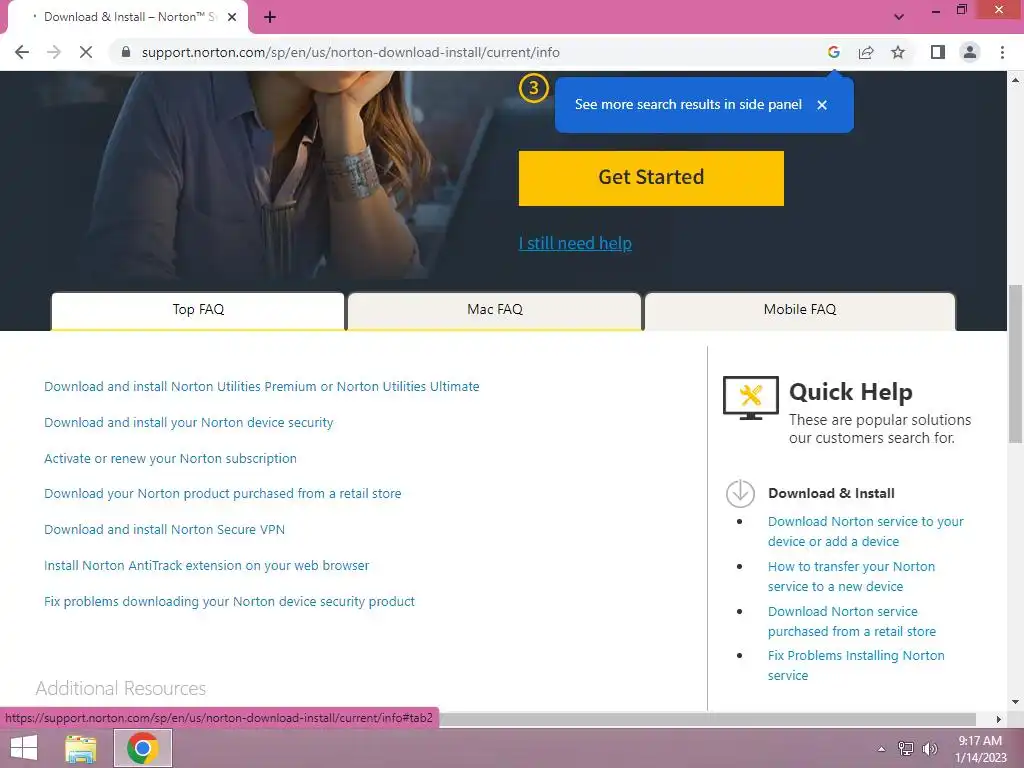Open Activate or renew your Norton subscription

pos(170,458)
